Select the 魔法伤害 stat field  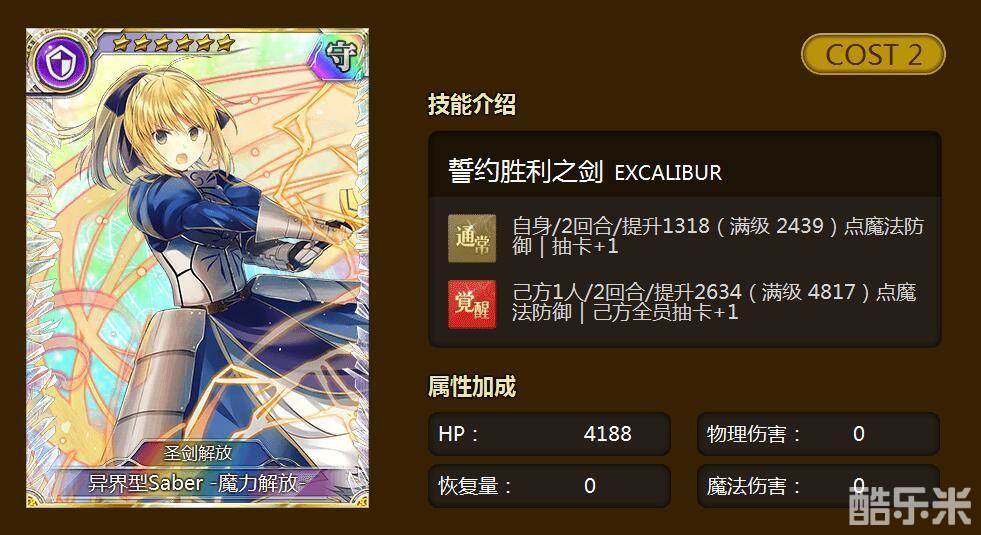[x=818, y=486]
